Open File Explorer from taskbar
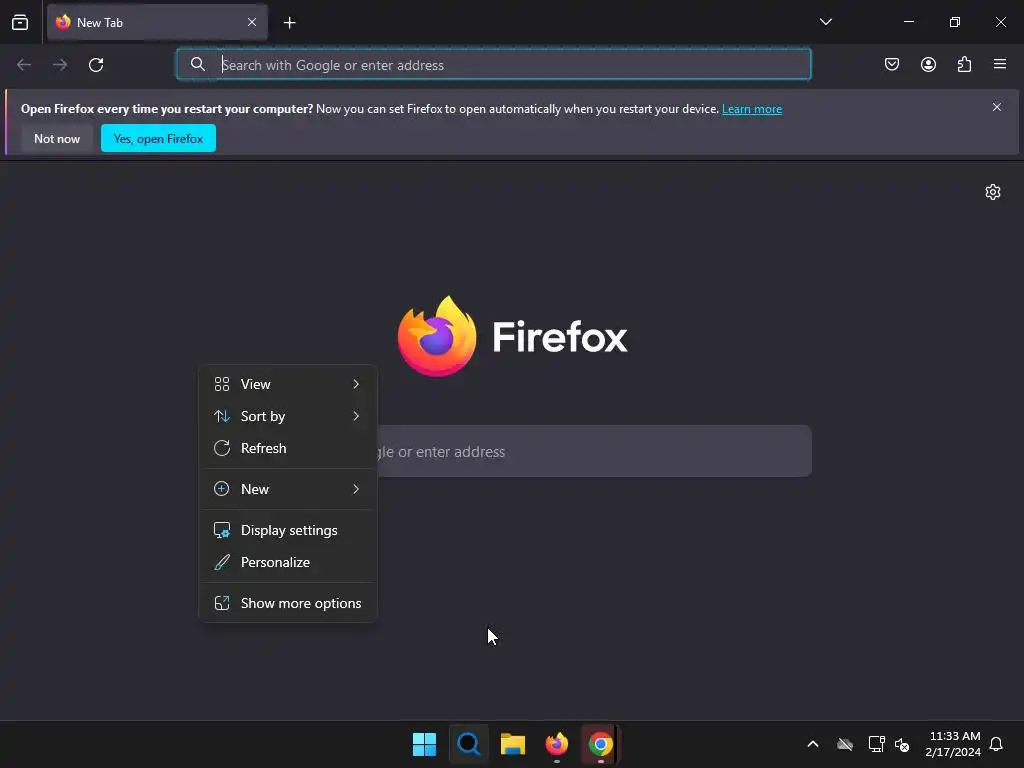 pyautogui.click(x=513, y=744)
